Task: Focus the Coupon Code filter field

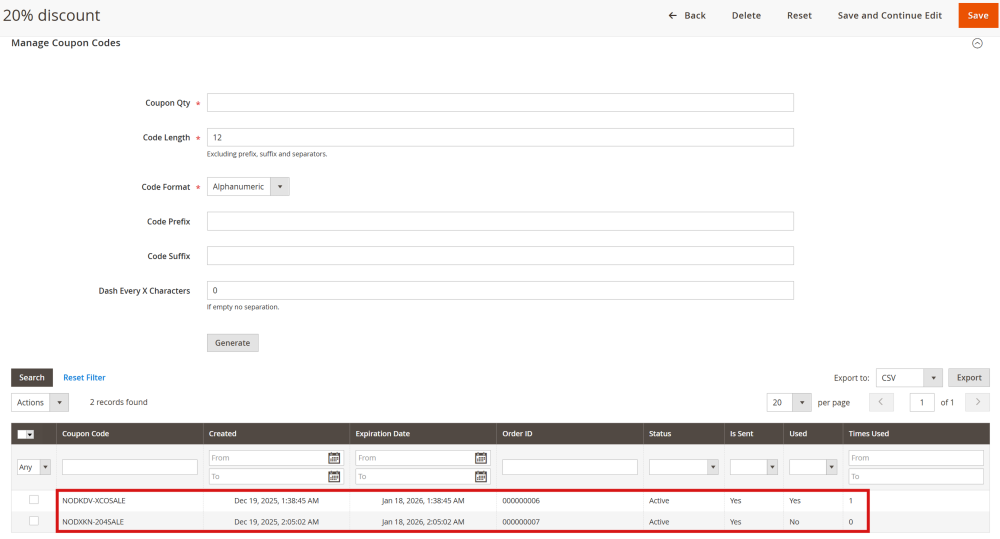Action: pyautogui.click(x=129, y=467)
